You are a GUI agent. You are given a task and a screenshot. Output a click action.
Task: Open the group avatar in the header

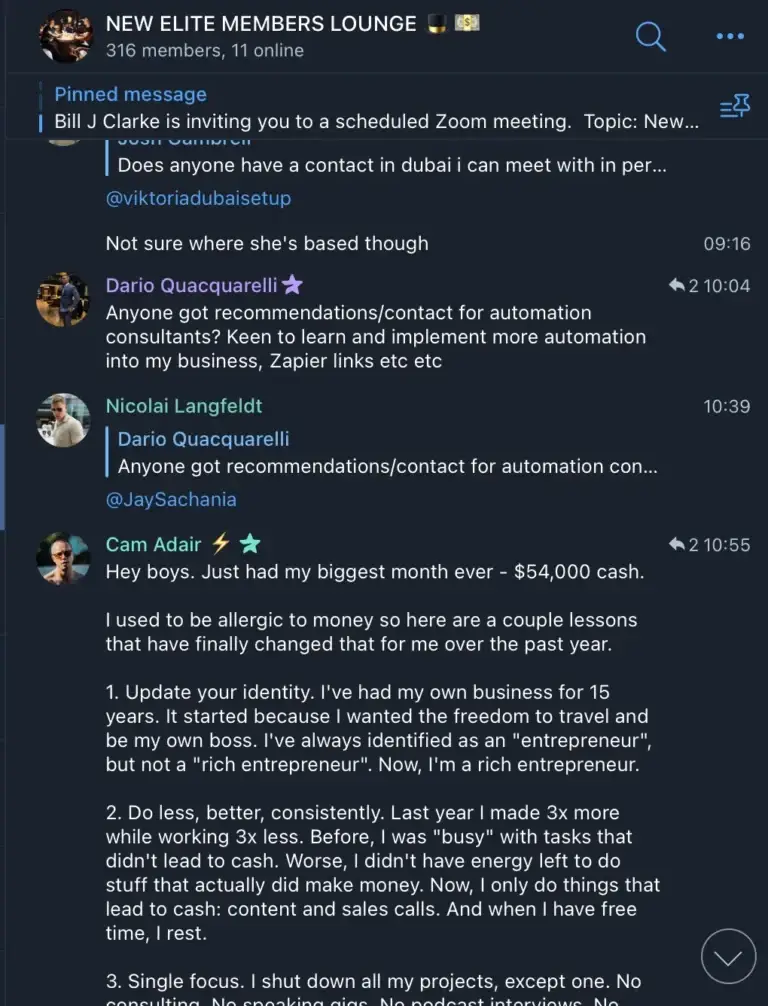click(65, 36)
